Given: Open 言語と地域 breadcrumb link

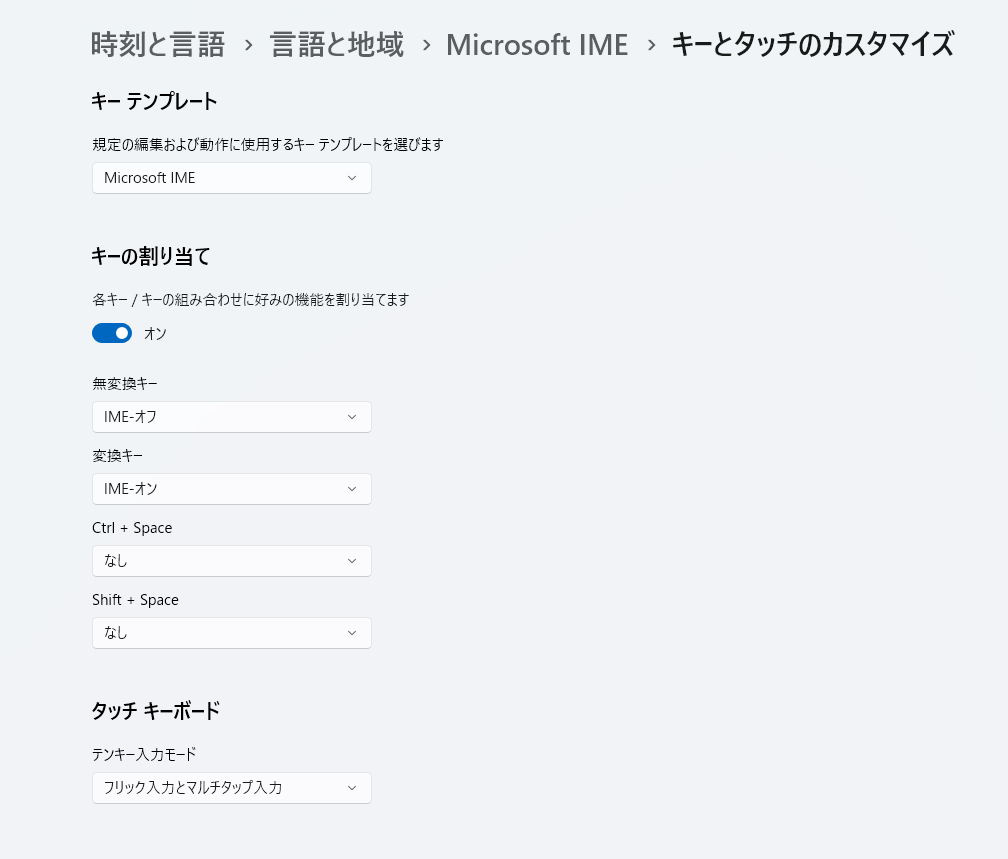Looking at the screenshot, I should pos(337,45).
